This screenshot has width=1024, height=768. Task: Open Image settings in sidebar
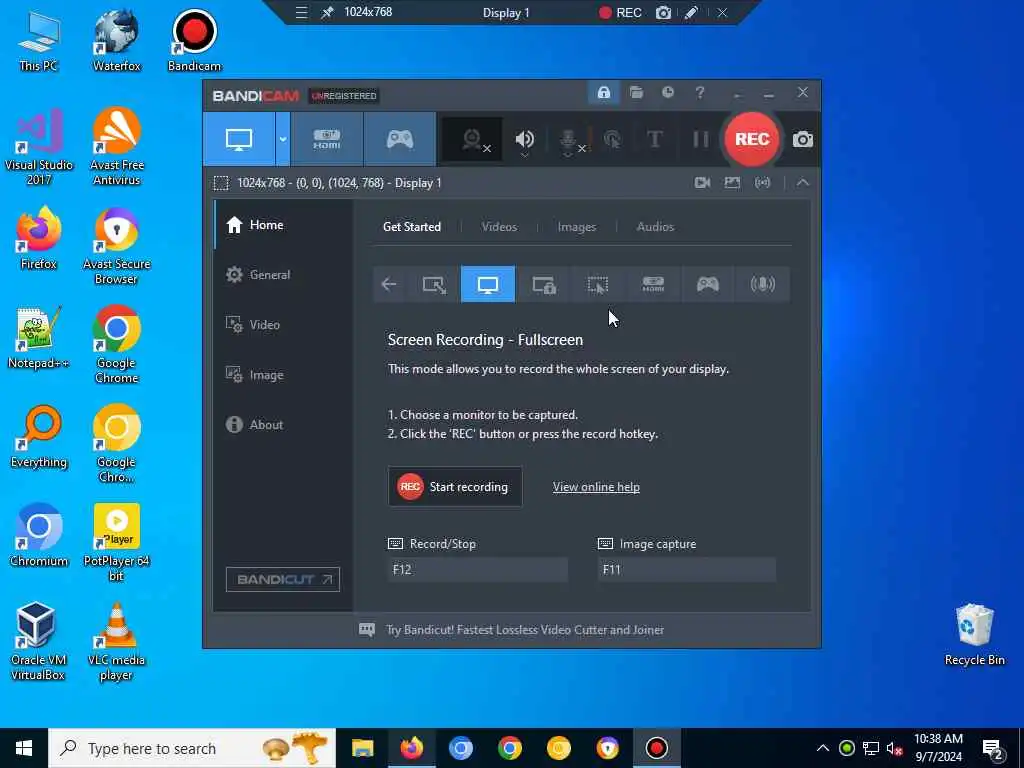click(283, 375)
